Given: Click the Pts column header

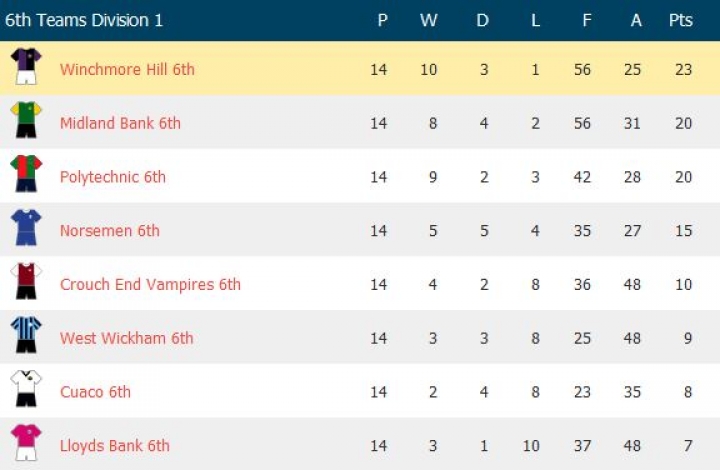Looking at the screenshot, I should click(x=681, y=20).
